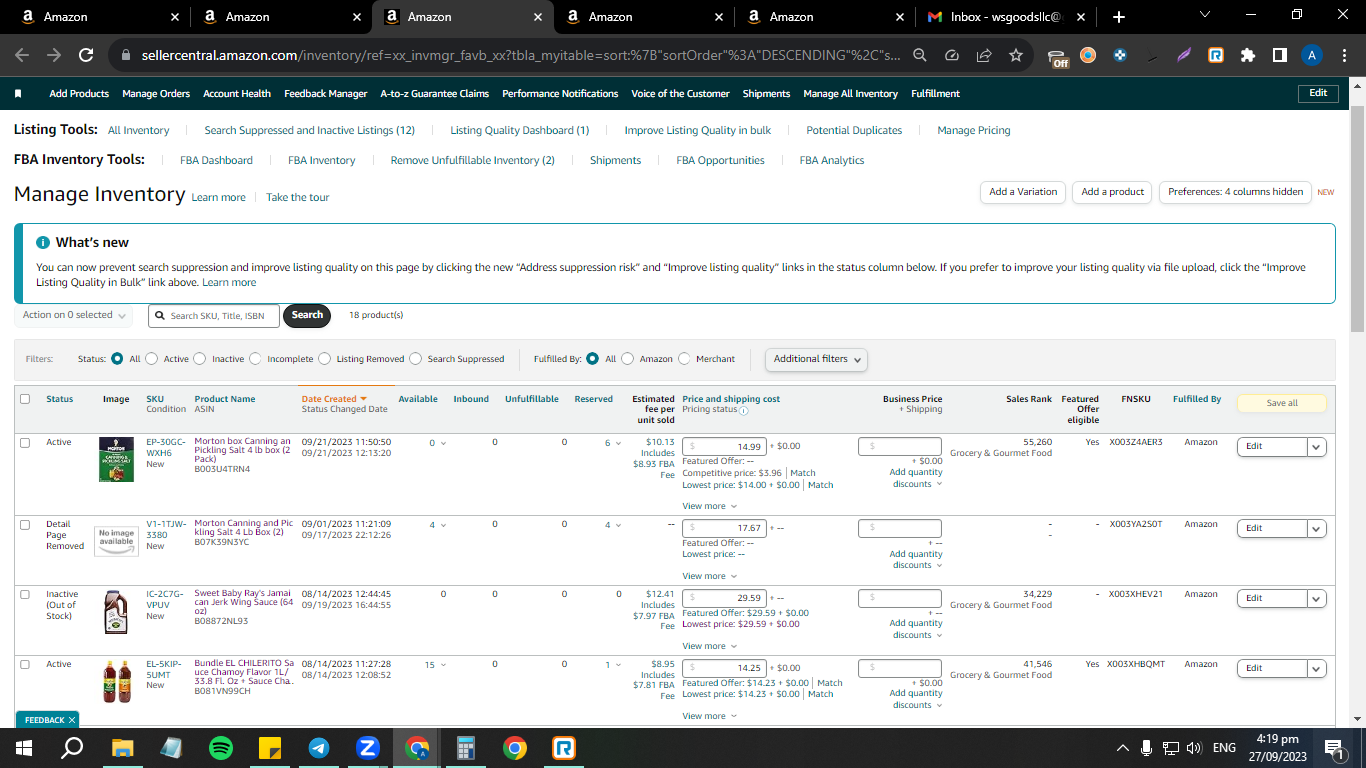Click the orange R extension icon in Chrome toolbar

[x=1215, y=56]
